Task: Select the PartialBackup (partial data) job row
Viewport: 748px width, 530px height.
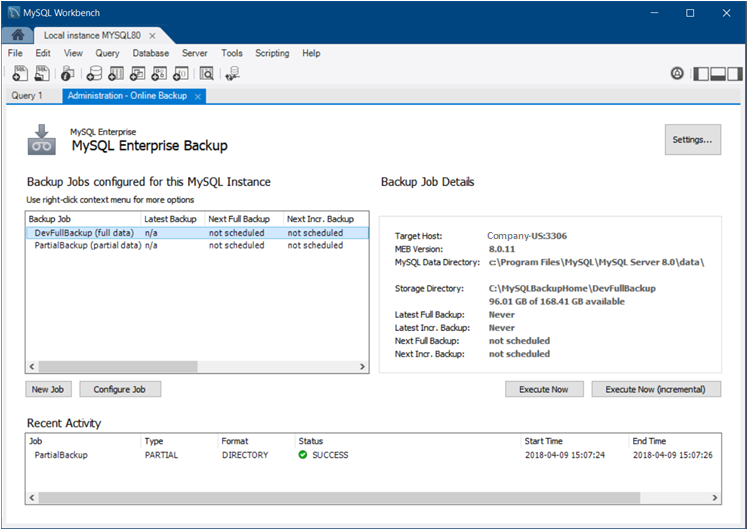Action: (88, 245)
